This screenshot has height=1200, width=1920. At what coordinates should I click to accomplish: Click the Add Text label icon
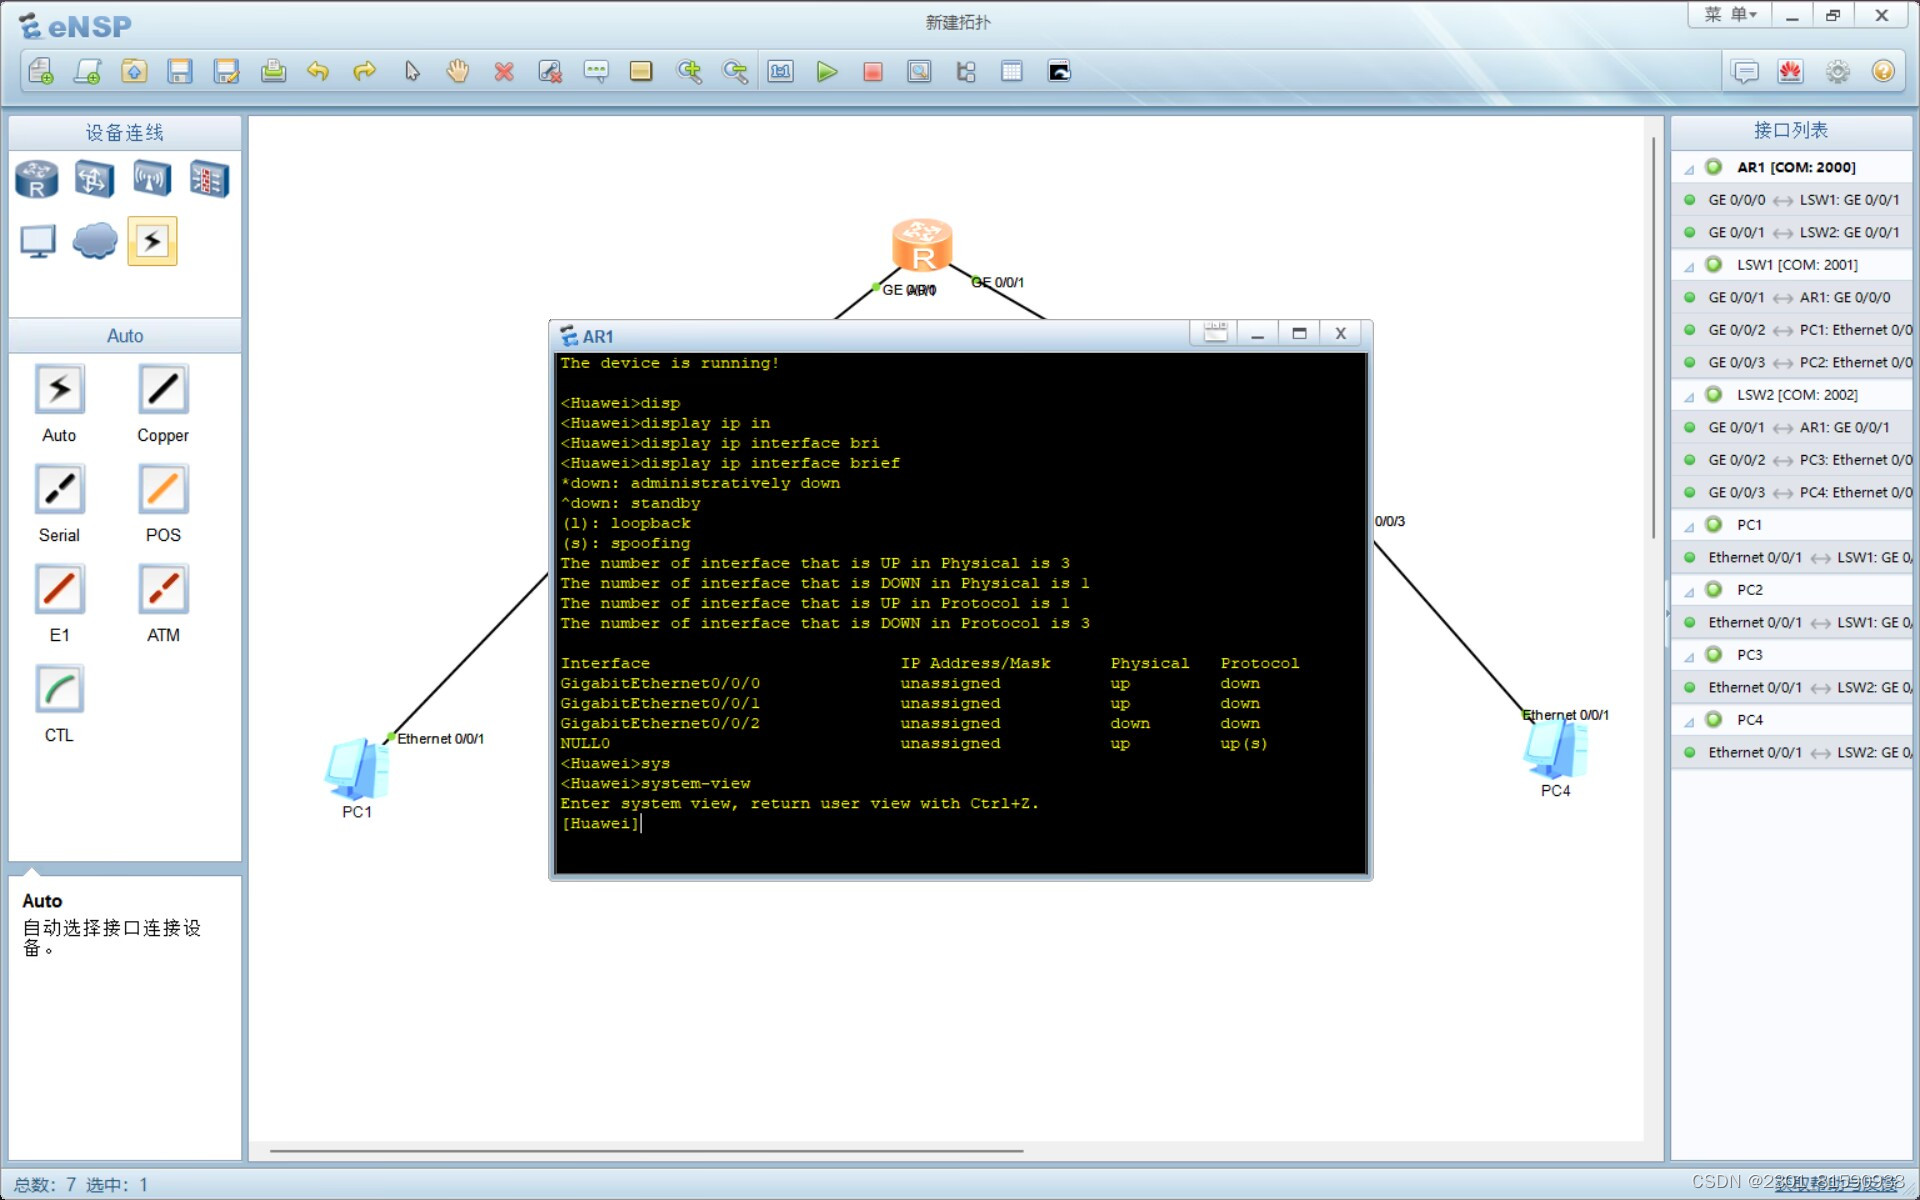596,71
